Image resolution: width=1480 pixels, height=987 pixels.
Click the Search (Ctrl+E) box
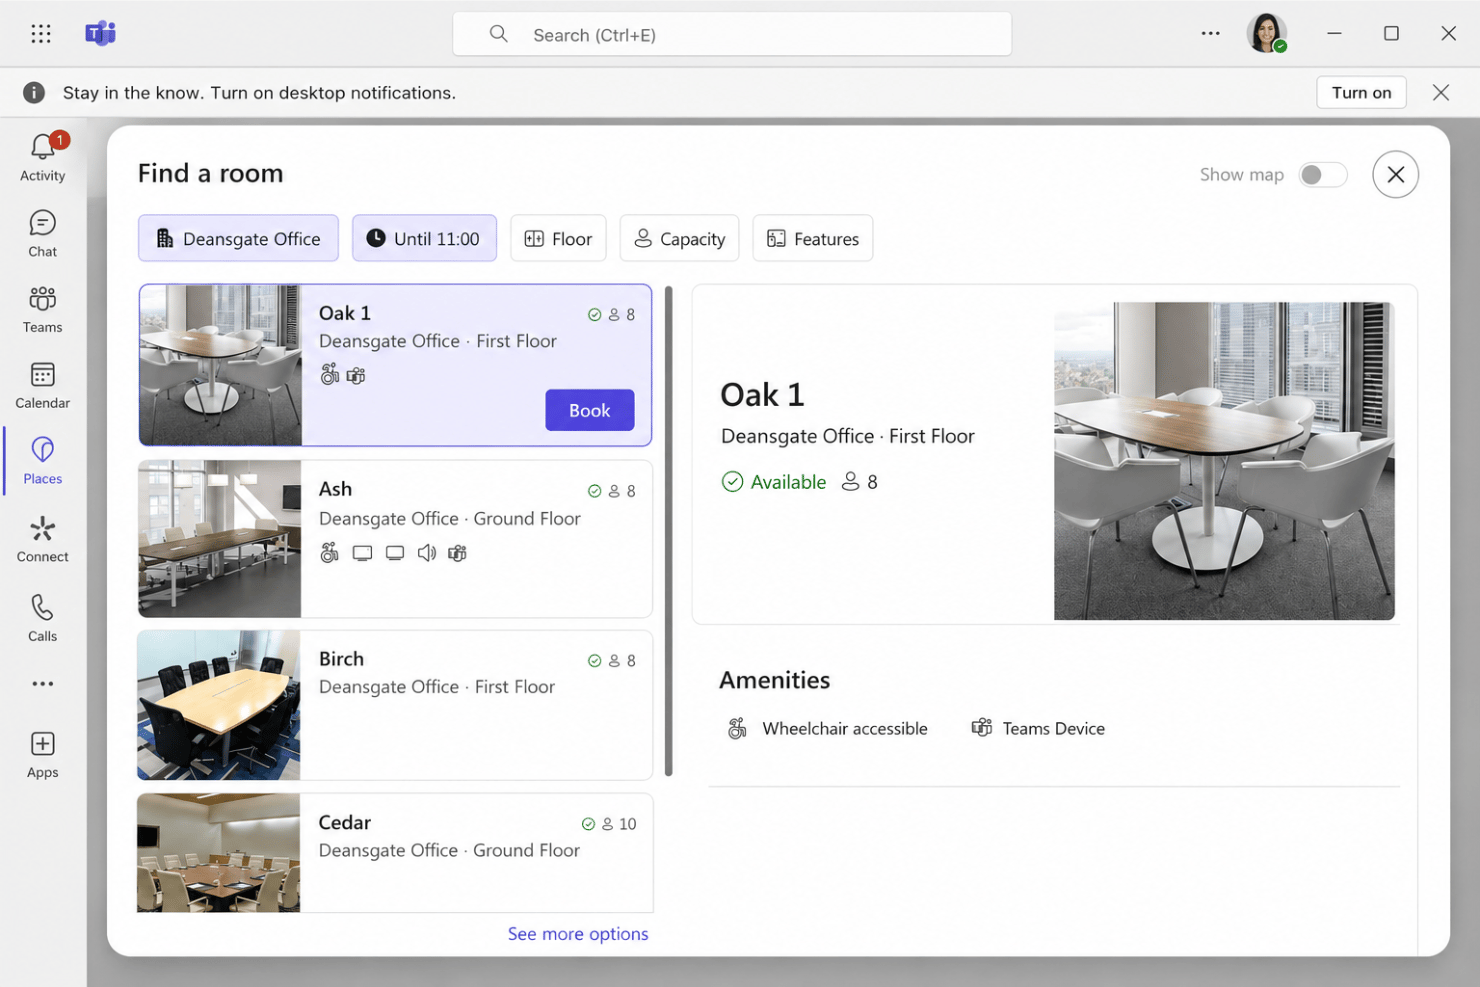732,35
